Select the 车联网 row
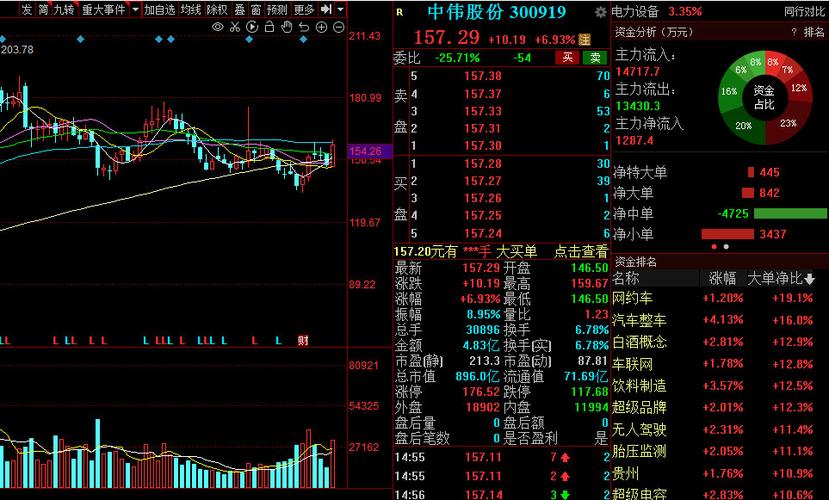Viewport: 829px width, 500px height. point(720,364)
